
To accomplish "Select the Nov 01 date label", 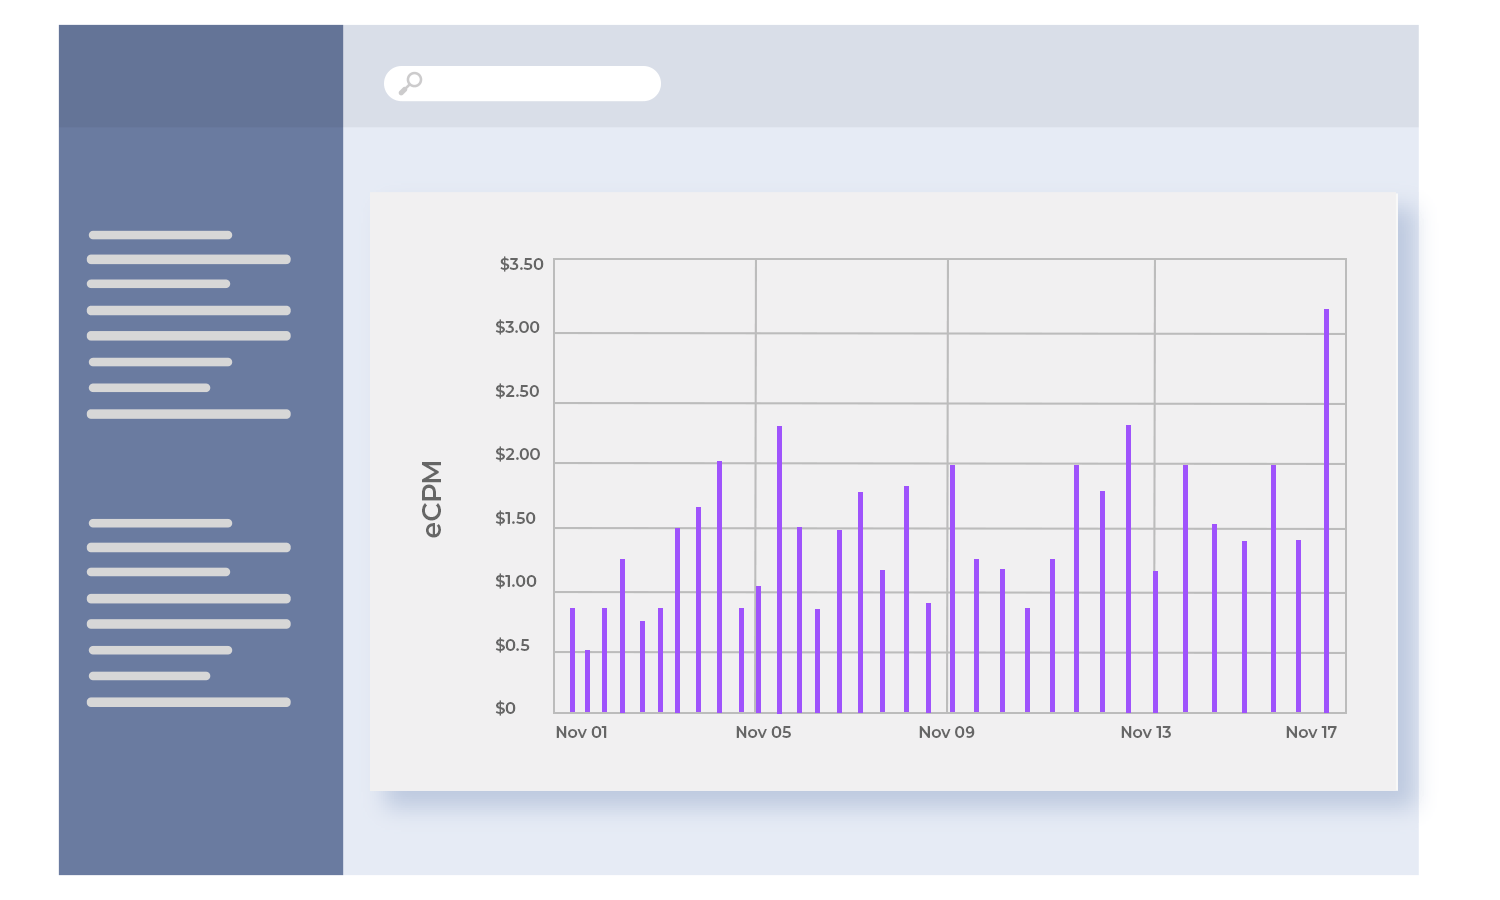I will click(x=581, y=732).
